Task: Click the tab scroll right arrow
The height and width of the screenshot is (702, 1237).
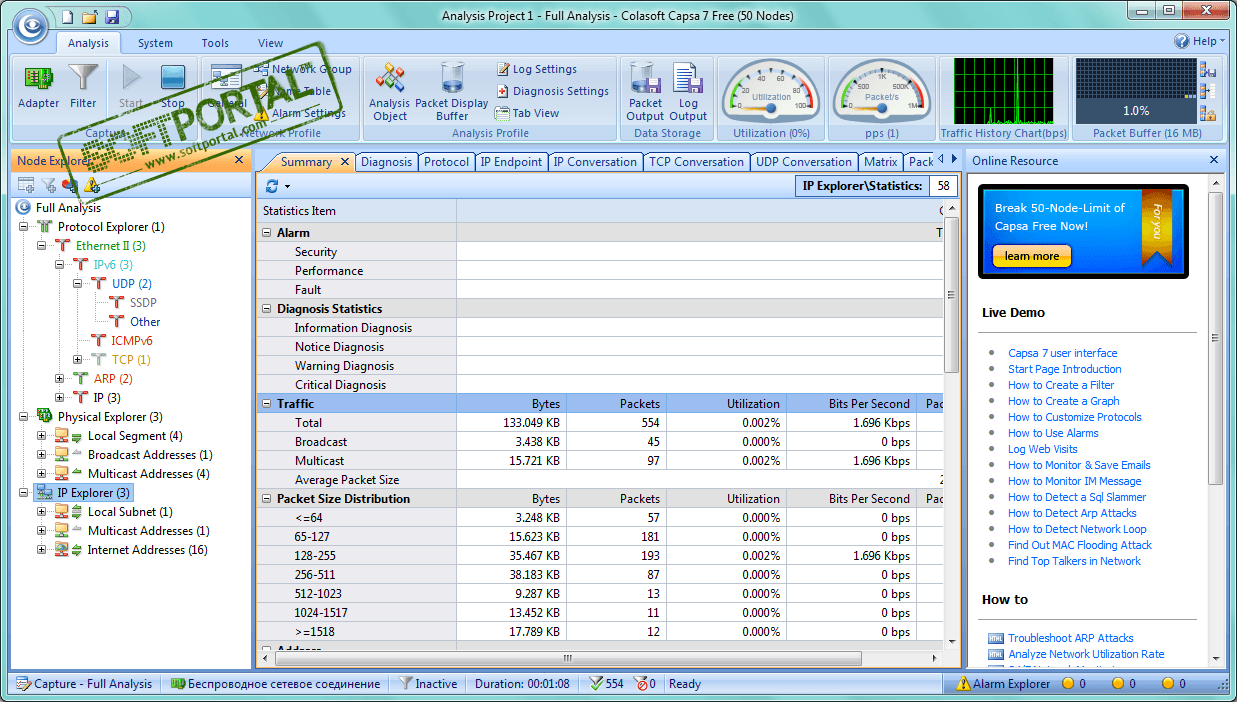Action: pos(953,160)
